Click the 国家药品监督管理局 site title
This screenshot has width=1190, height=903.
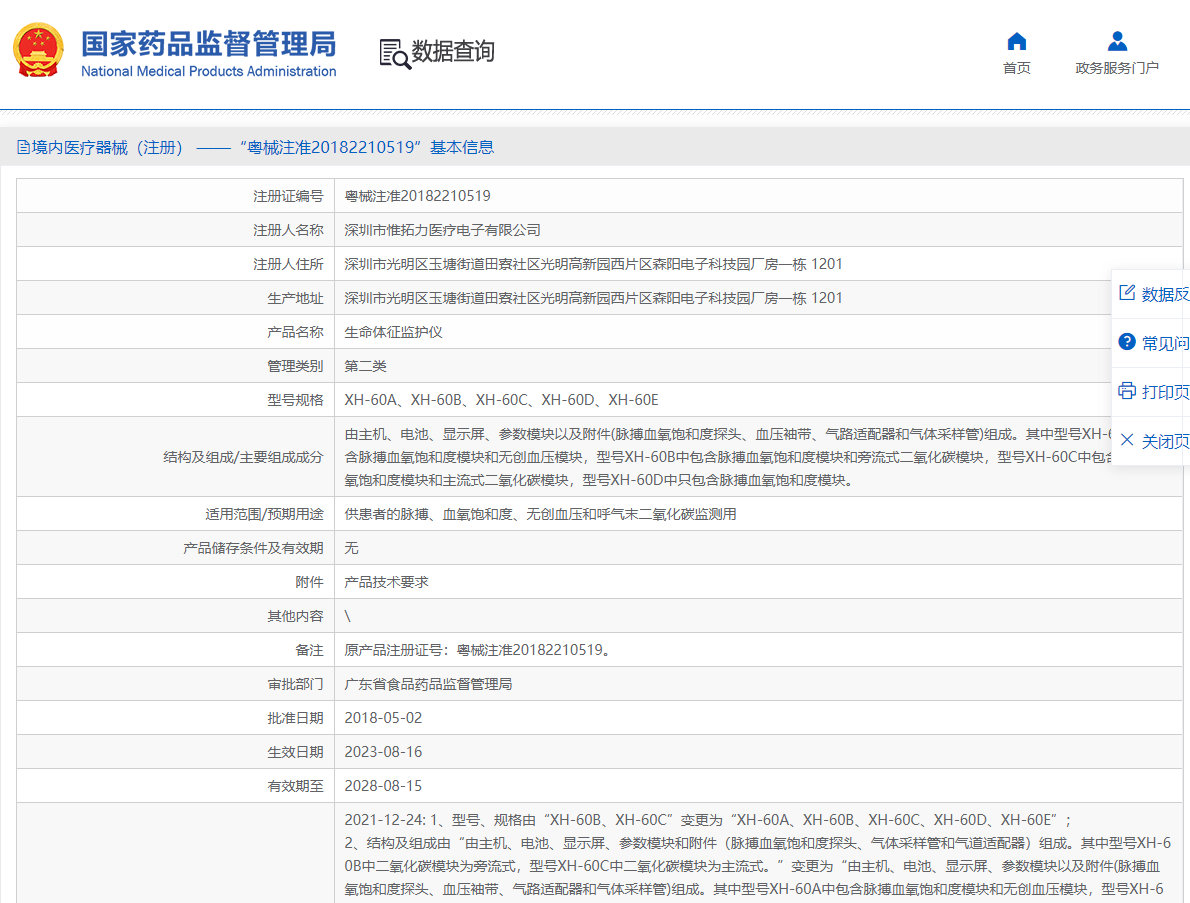(209, 44)
